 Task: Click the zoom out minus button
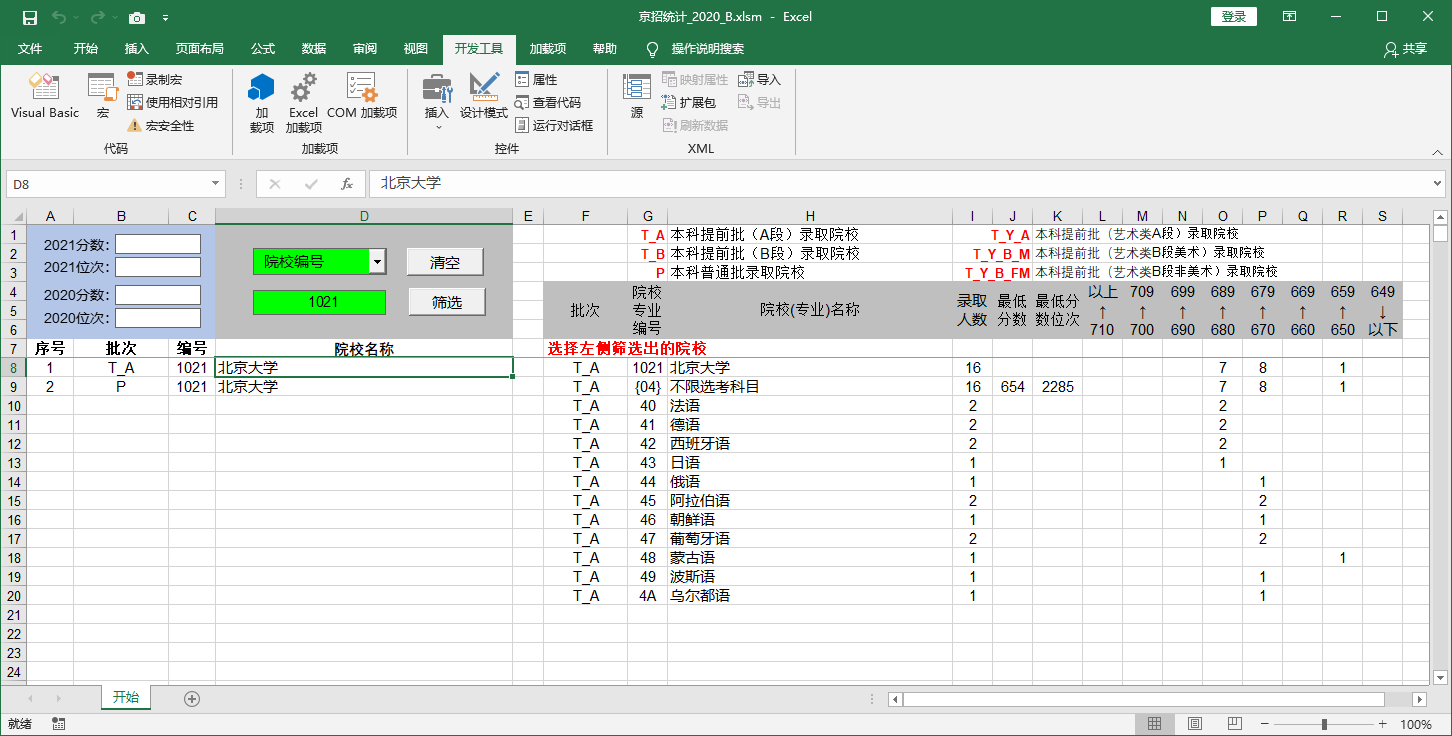pos(1265,724)
